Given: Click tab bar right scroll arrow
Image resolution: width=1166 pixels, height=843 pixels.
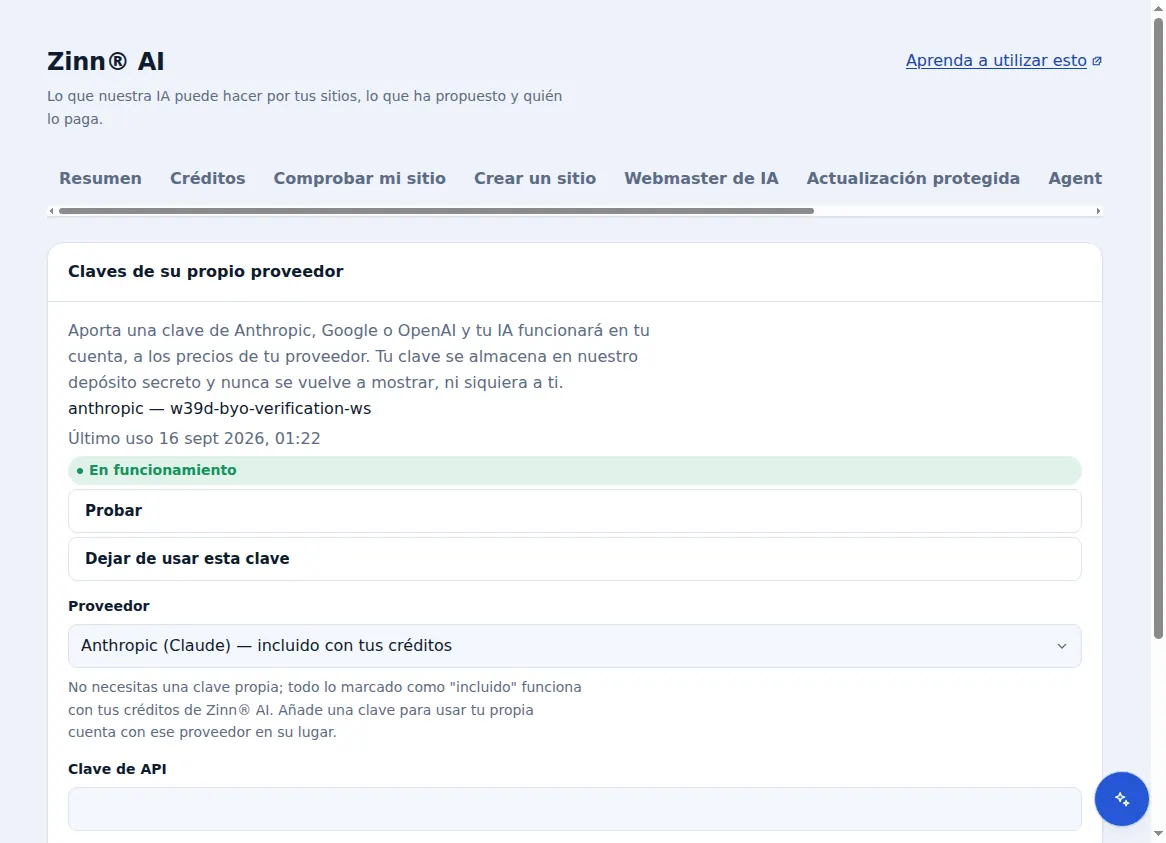Looking at the screenshot, I should pos(1098,211).
